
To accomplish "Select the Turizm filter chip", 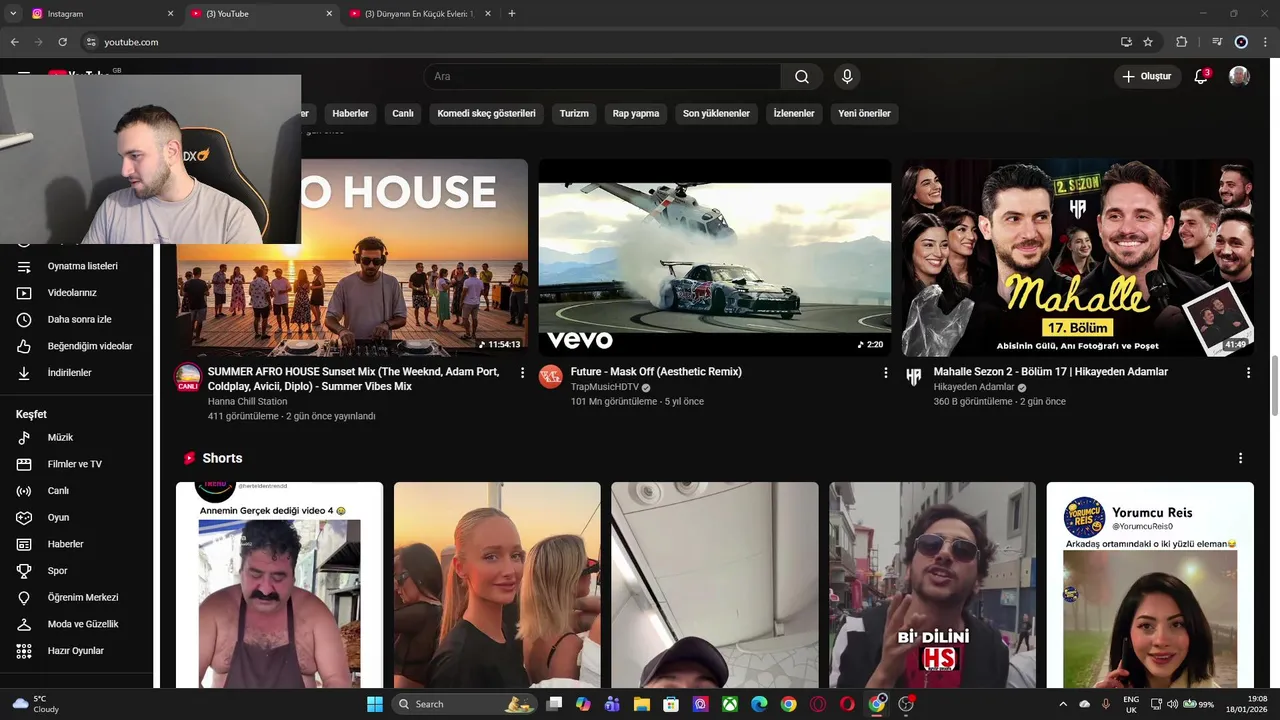I will (x=574, y=114).
